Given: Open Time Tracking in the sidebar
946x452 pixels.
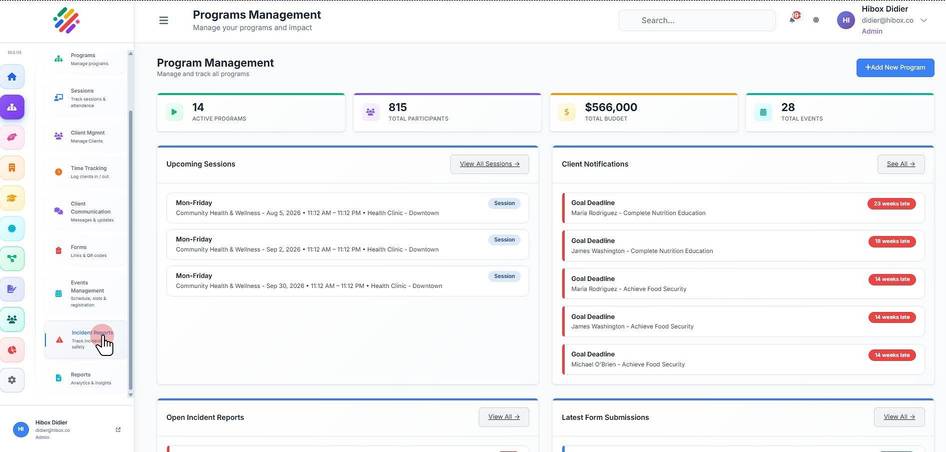Looking at the screenshot, I should pos(86,172).
